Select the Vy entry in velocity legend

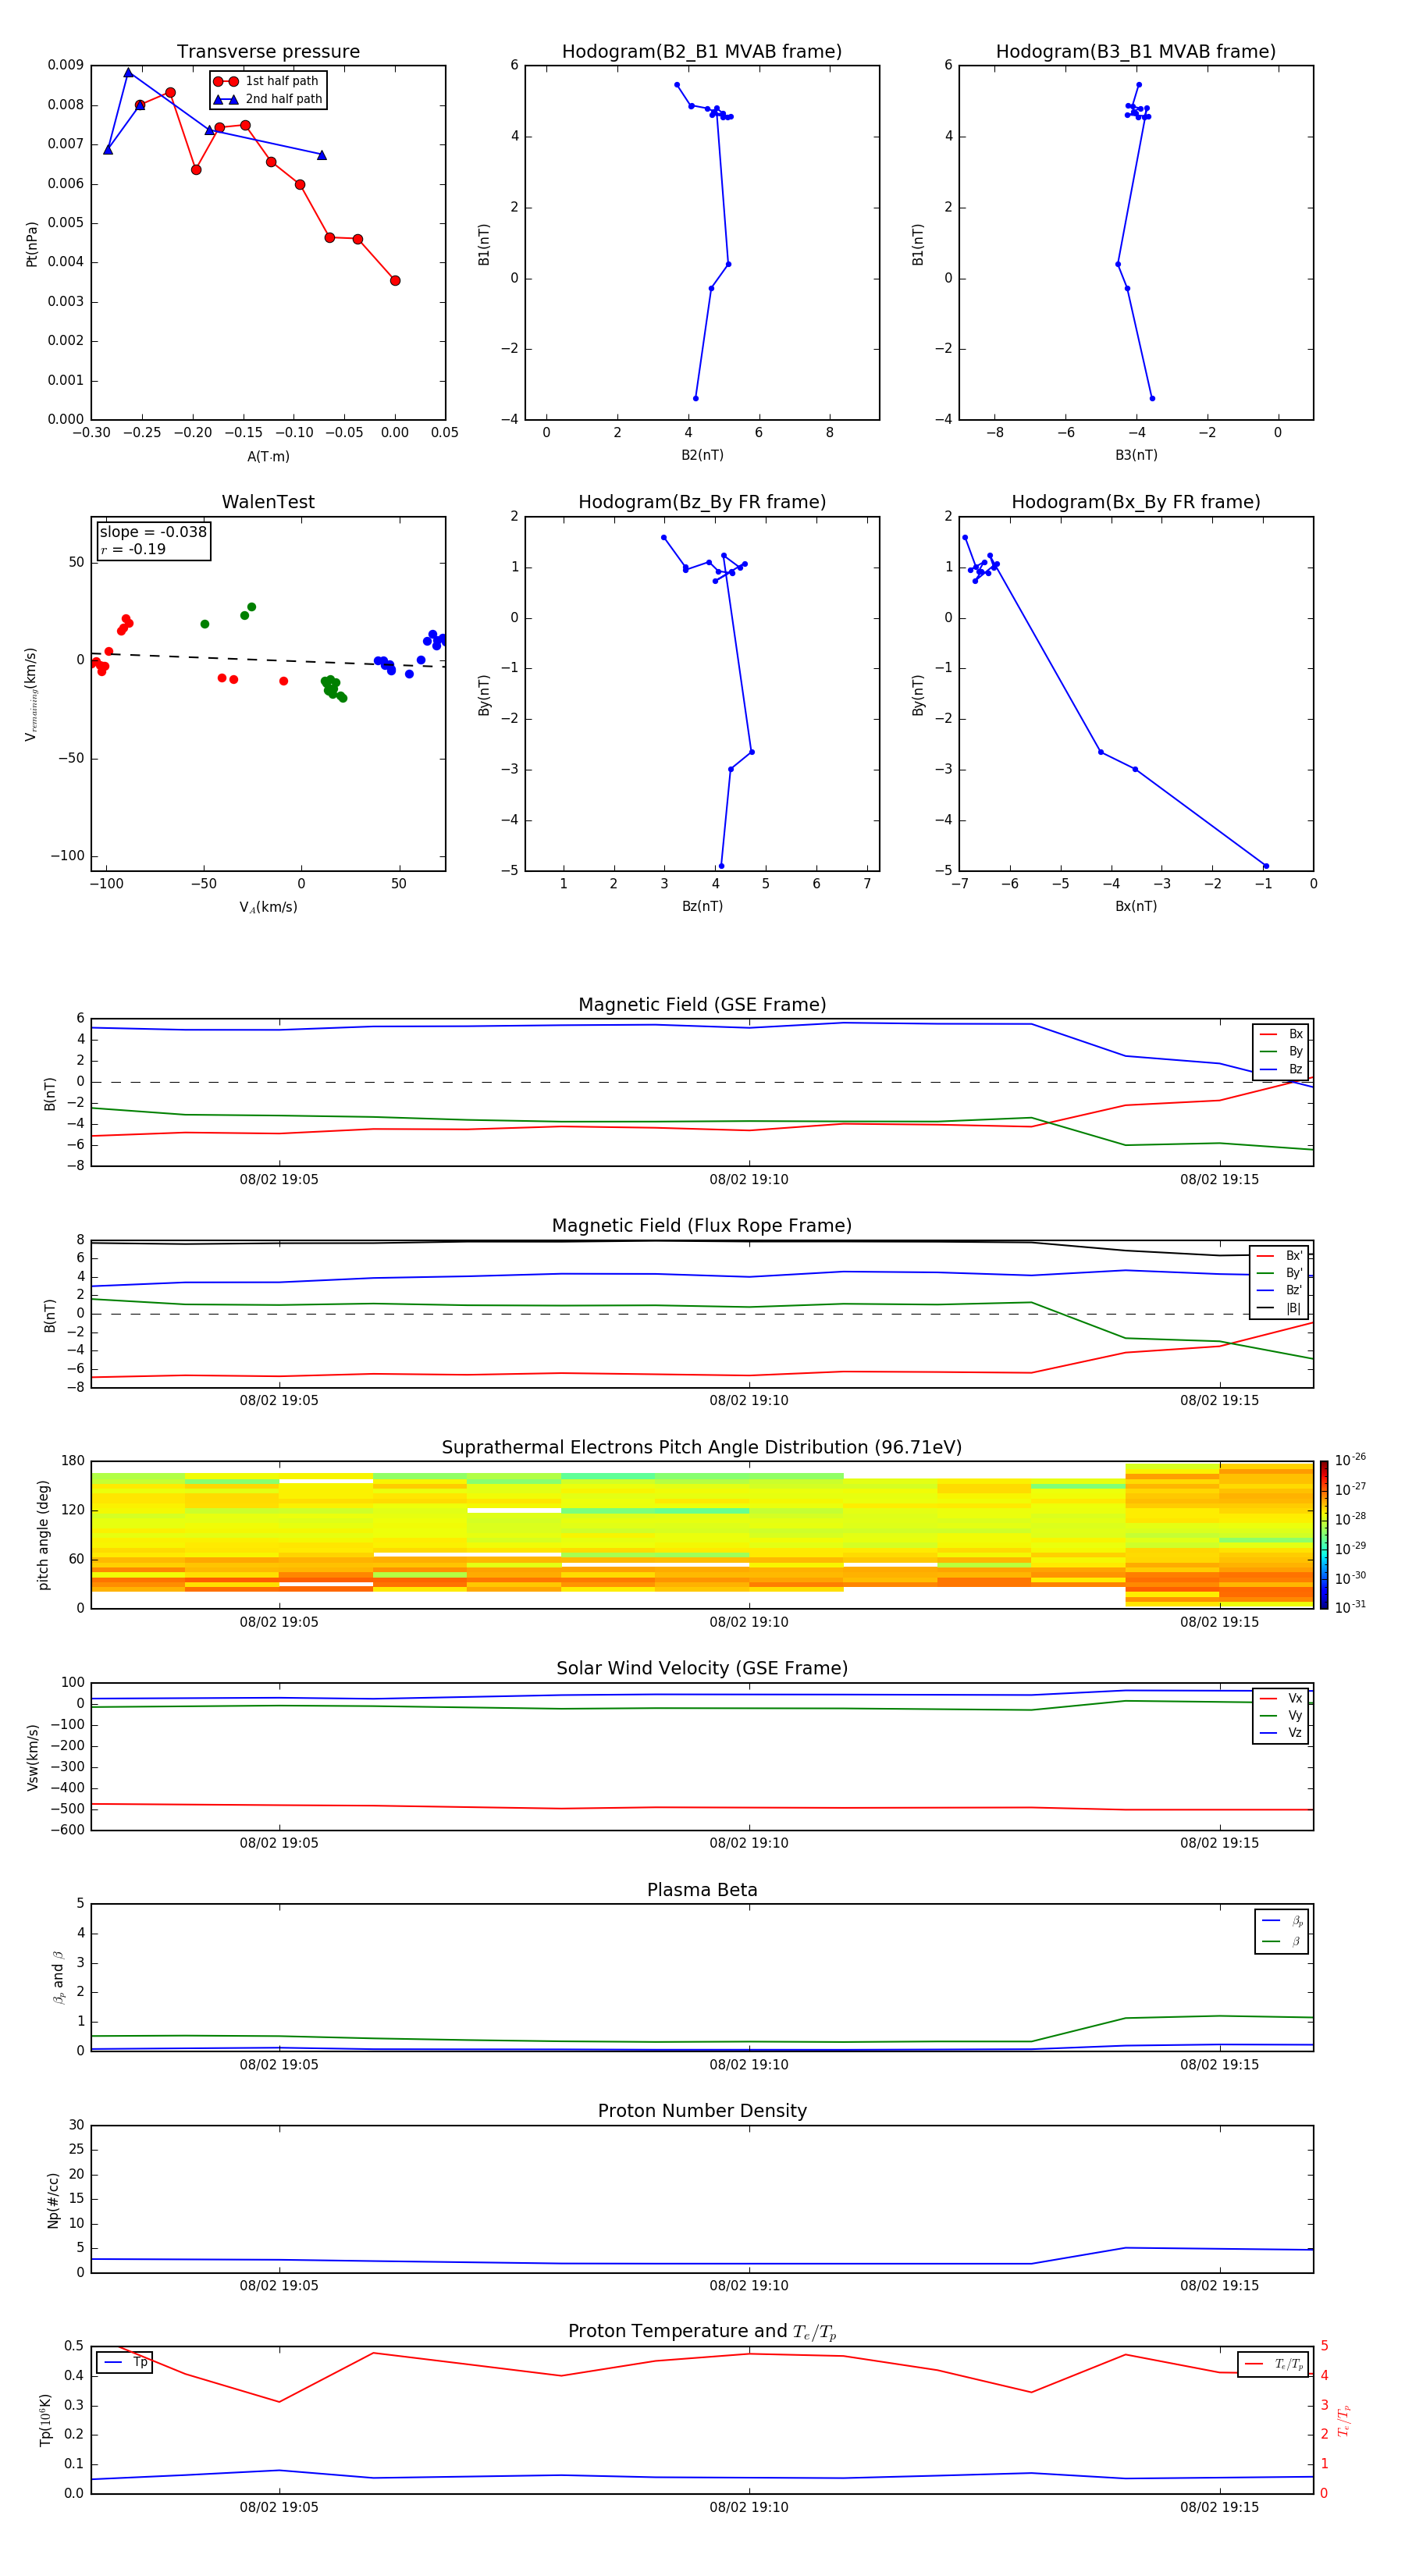(x=1281, y=1716)
